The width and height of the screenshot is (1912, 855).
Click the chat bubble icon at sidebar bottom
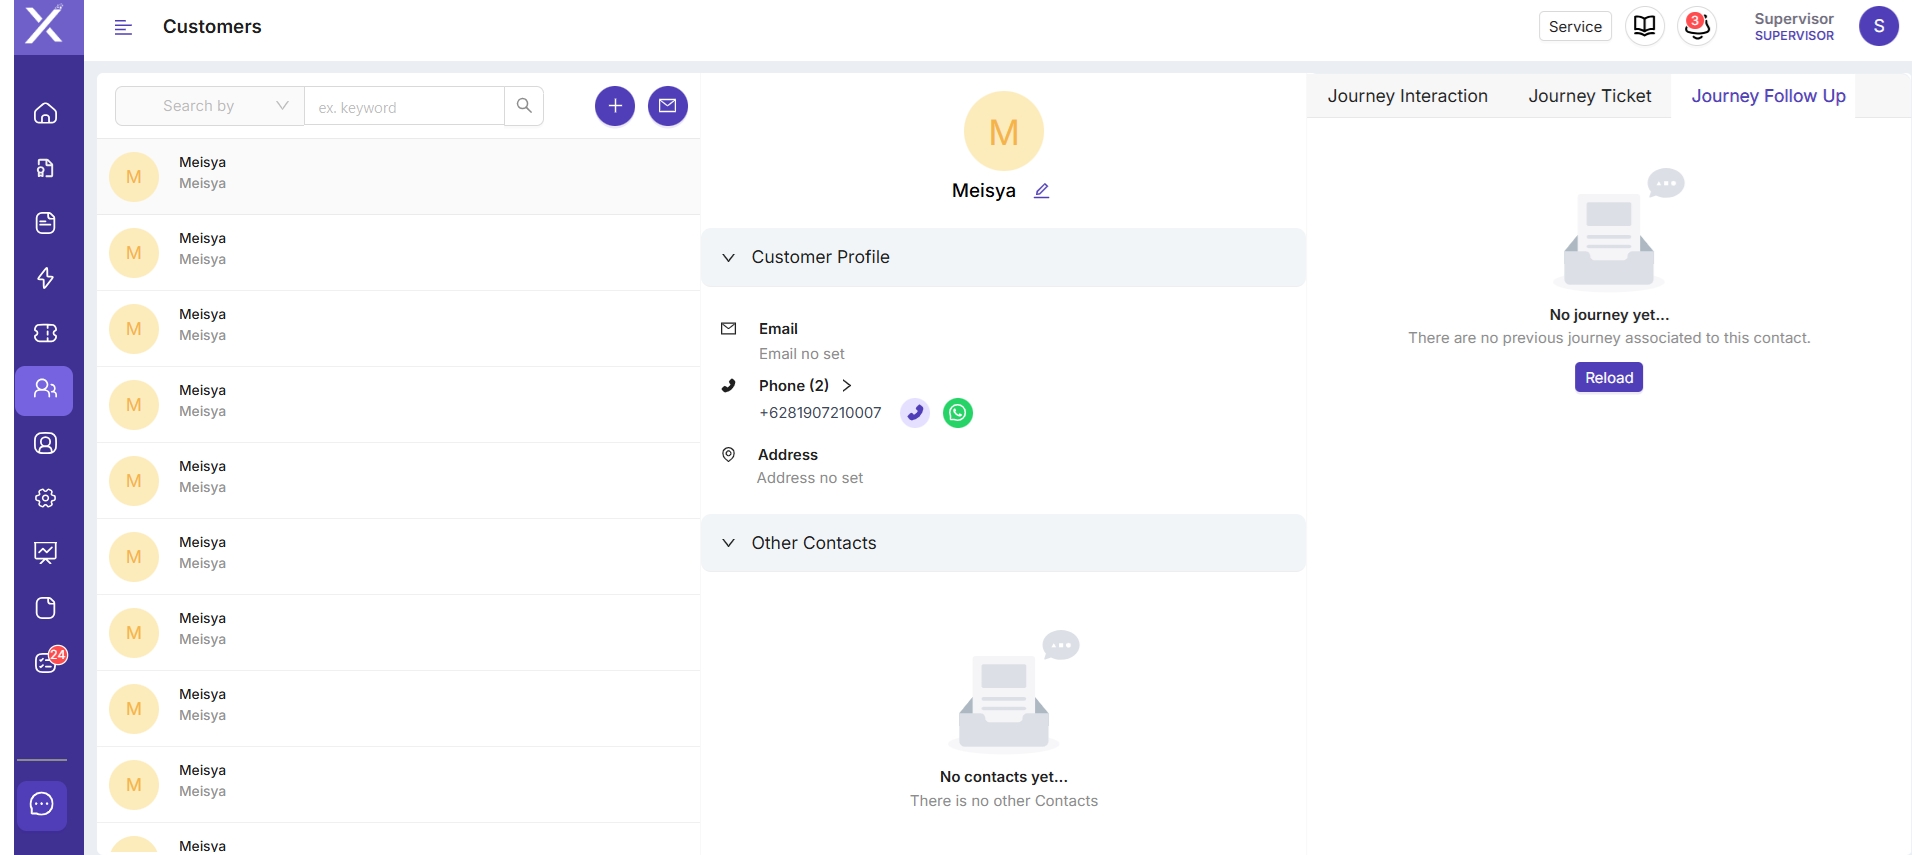[42, 805]
